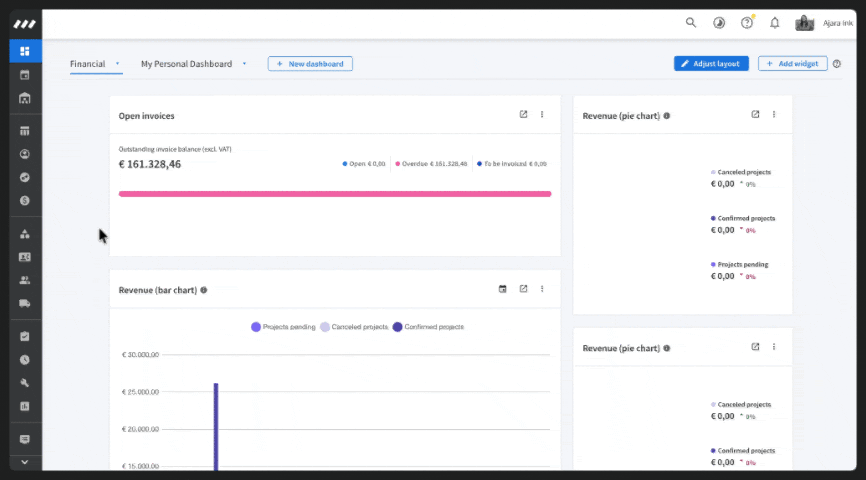
Task: Click the Adjust layout button
Action: (x=711, y=64)
